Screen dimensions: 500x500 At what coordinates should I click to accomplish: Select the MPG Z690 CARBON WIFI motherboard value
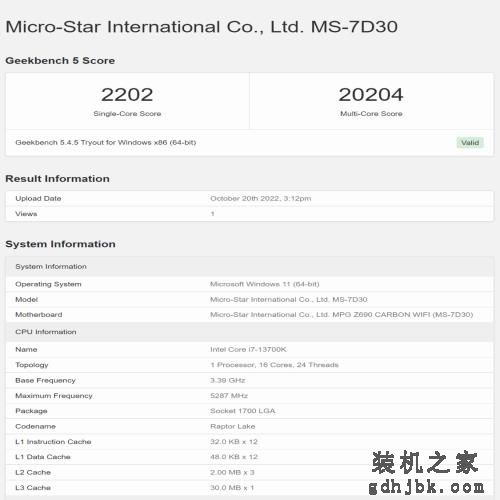tap(342, 315)
